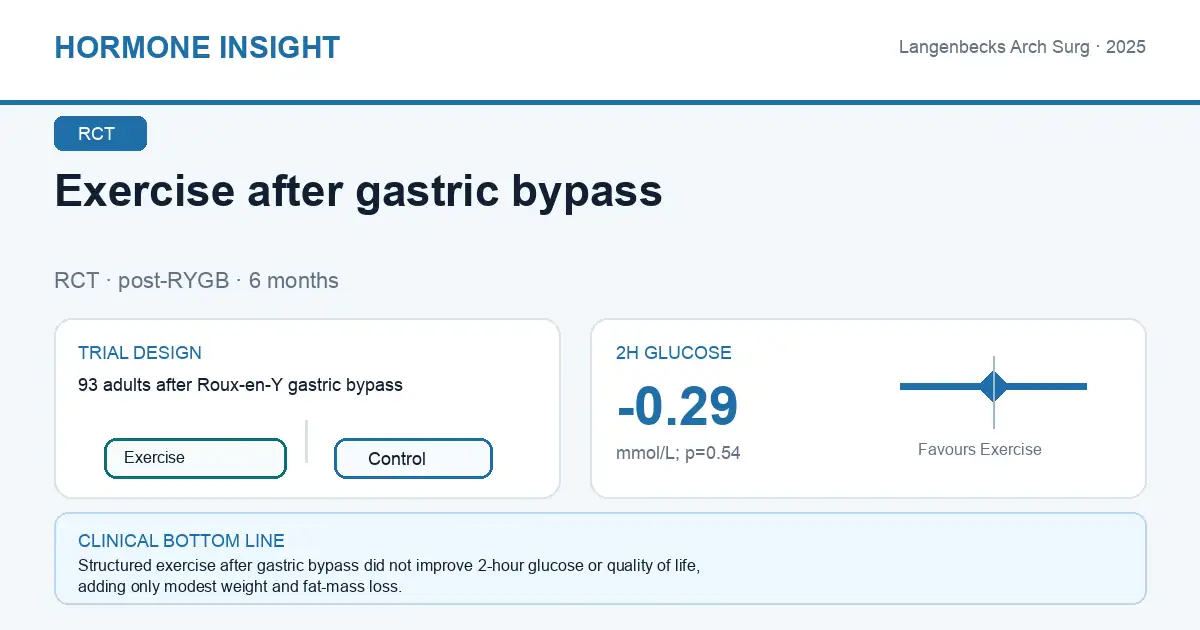This screenshot has width=1200, height=630.
Task: Click the CLINICAL BOTTOM LINE heading
Action: 181,541
